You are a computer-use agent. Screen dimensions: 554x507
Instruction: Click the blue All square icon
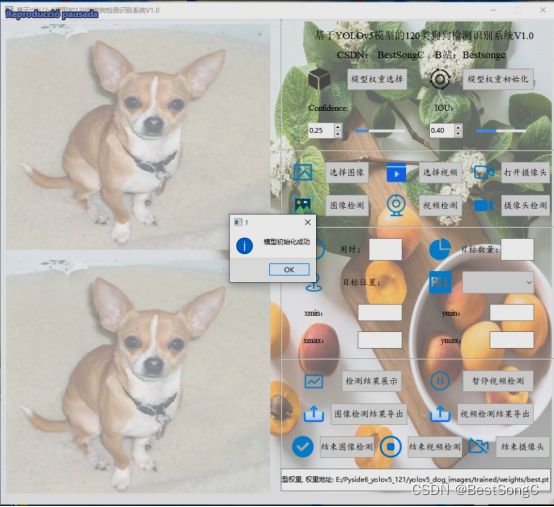[x=440, y=282]
